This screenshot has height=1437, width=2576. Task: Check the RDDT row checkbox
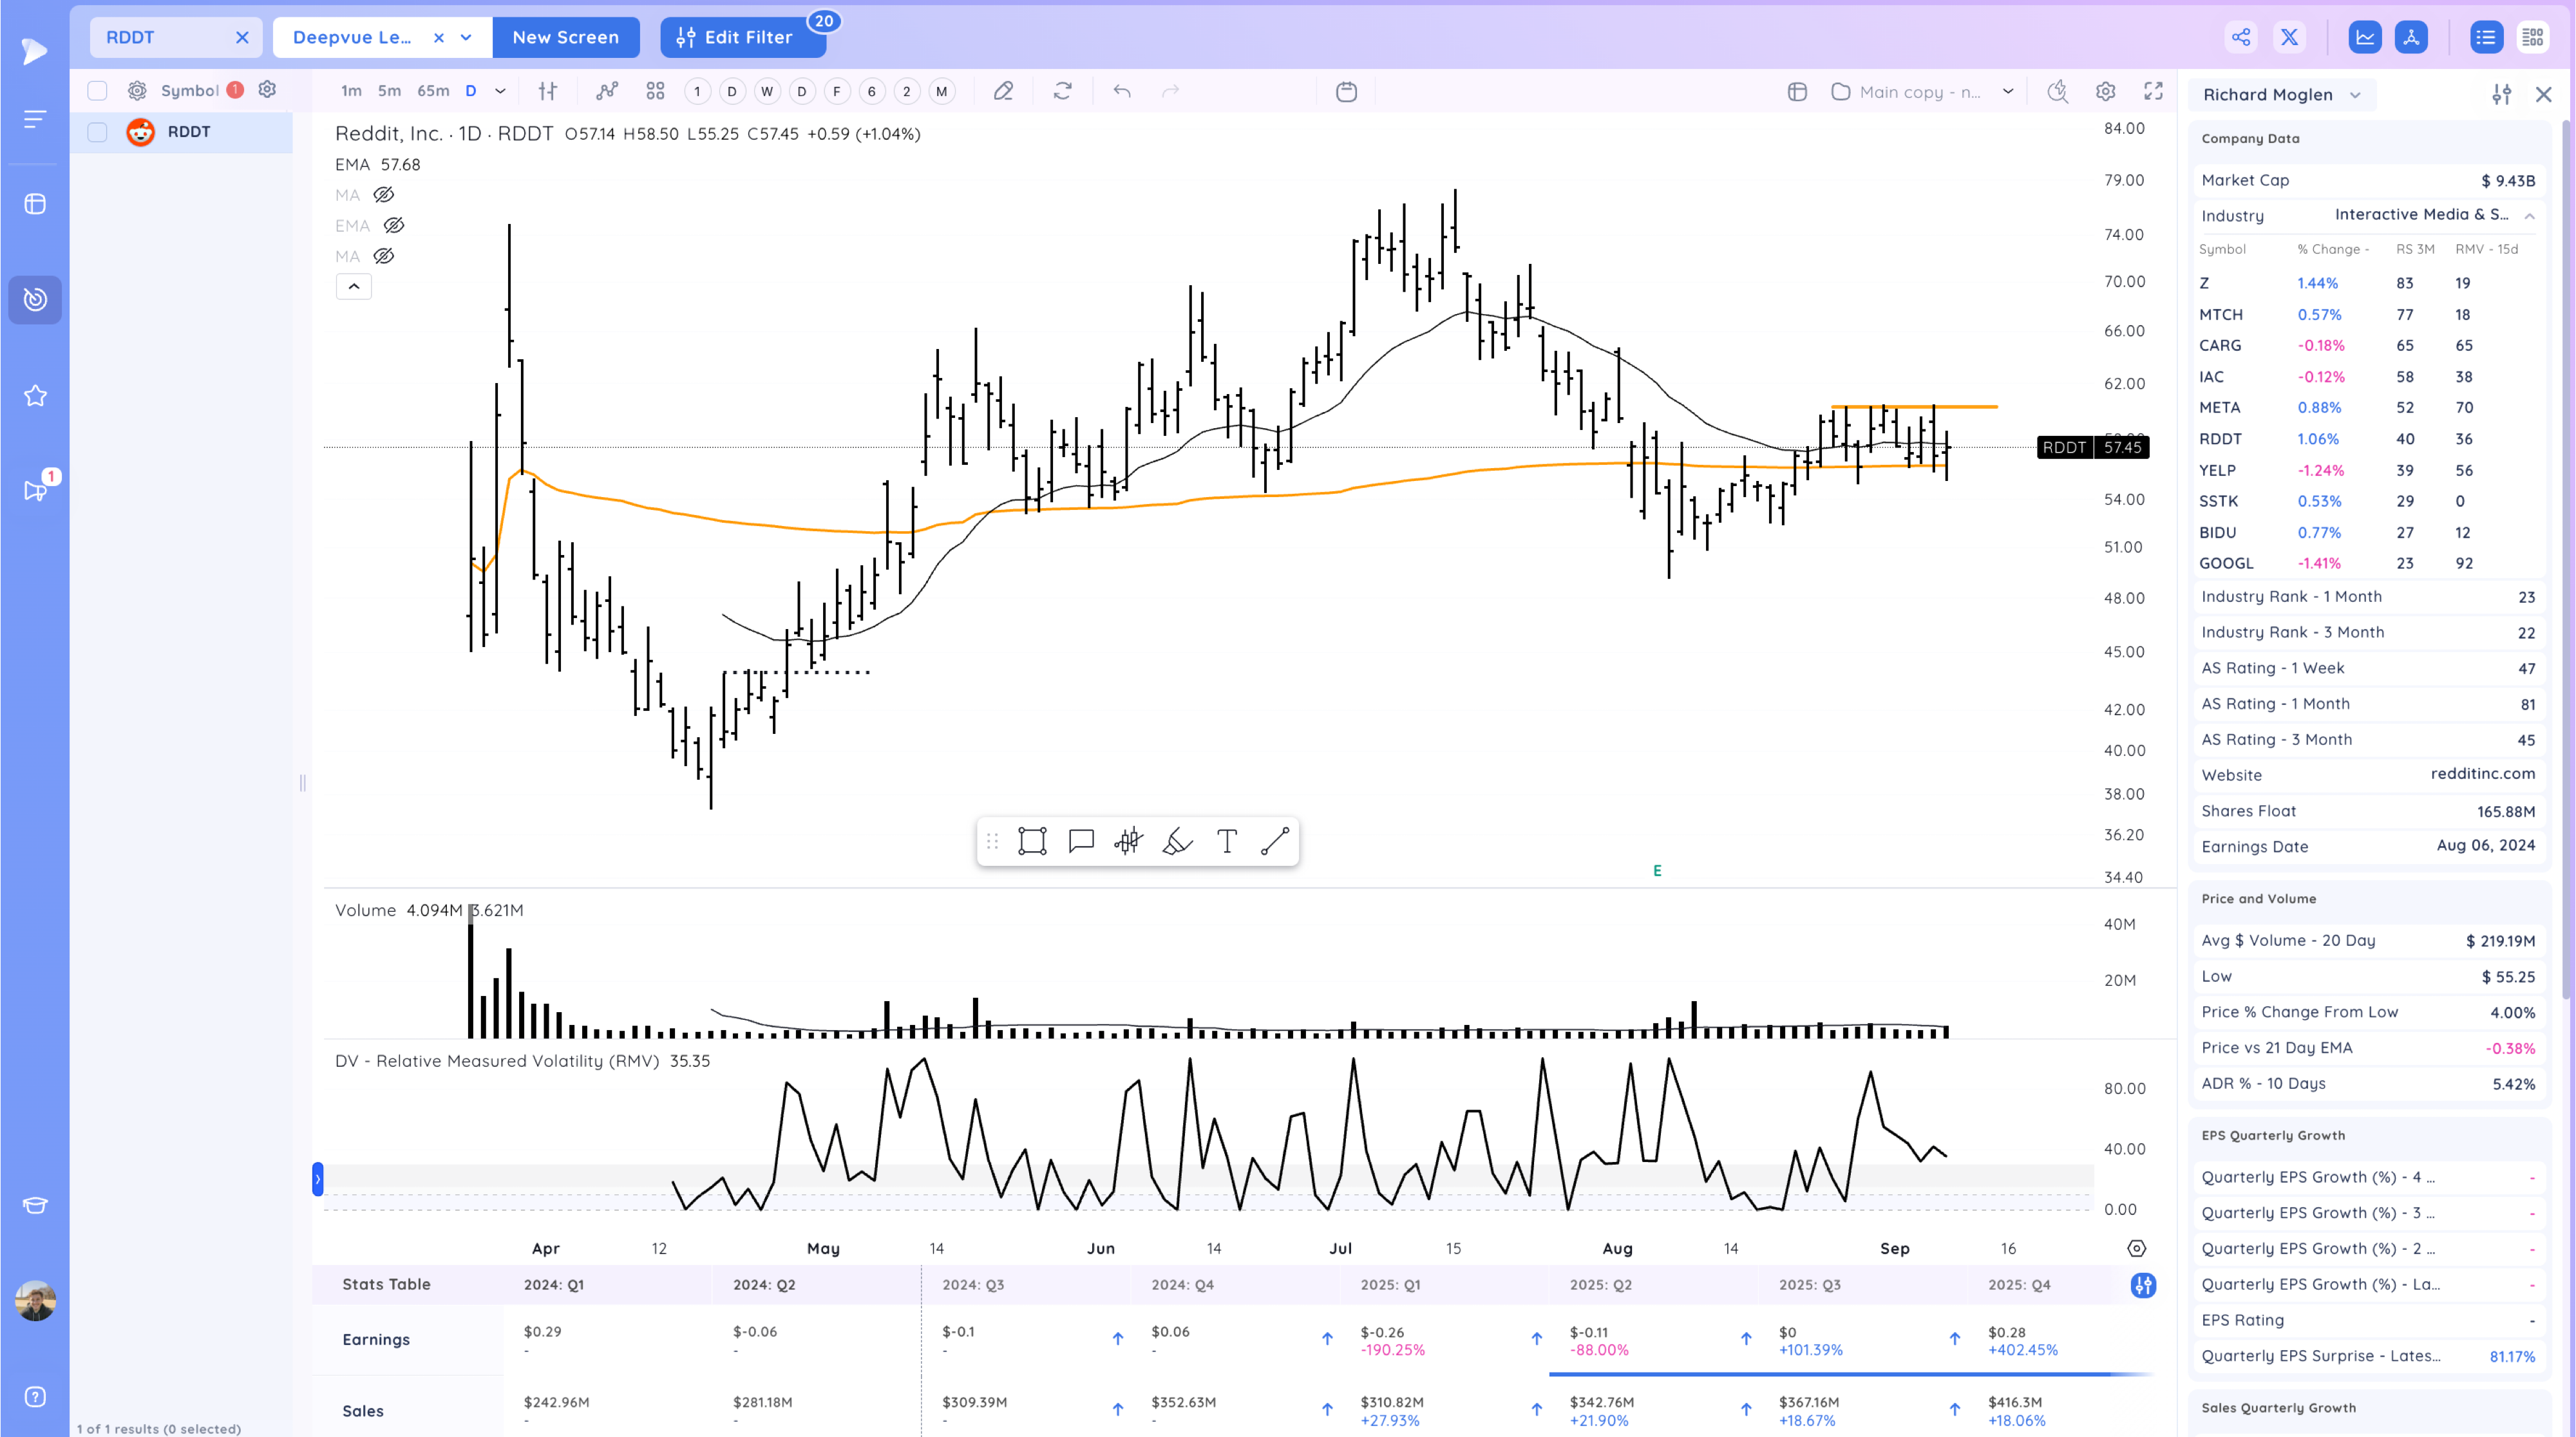[97, 132]
